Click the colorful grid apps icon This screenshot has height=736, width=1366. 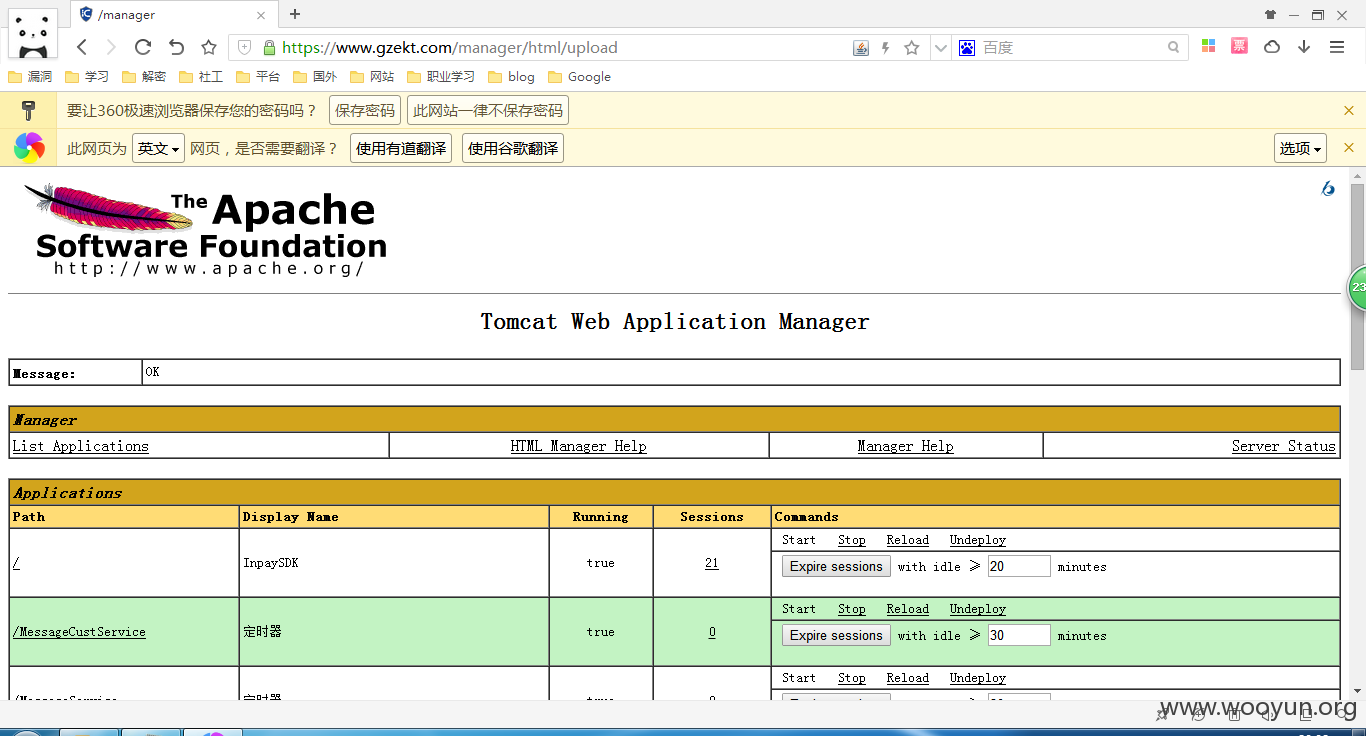tap(1208, 46)
